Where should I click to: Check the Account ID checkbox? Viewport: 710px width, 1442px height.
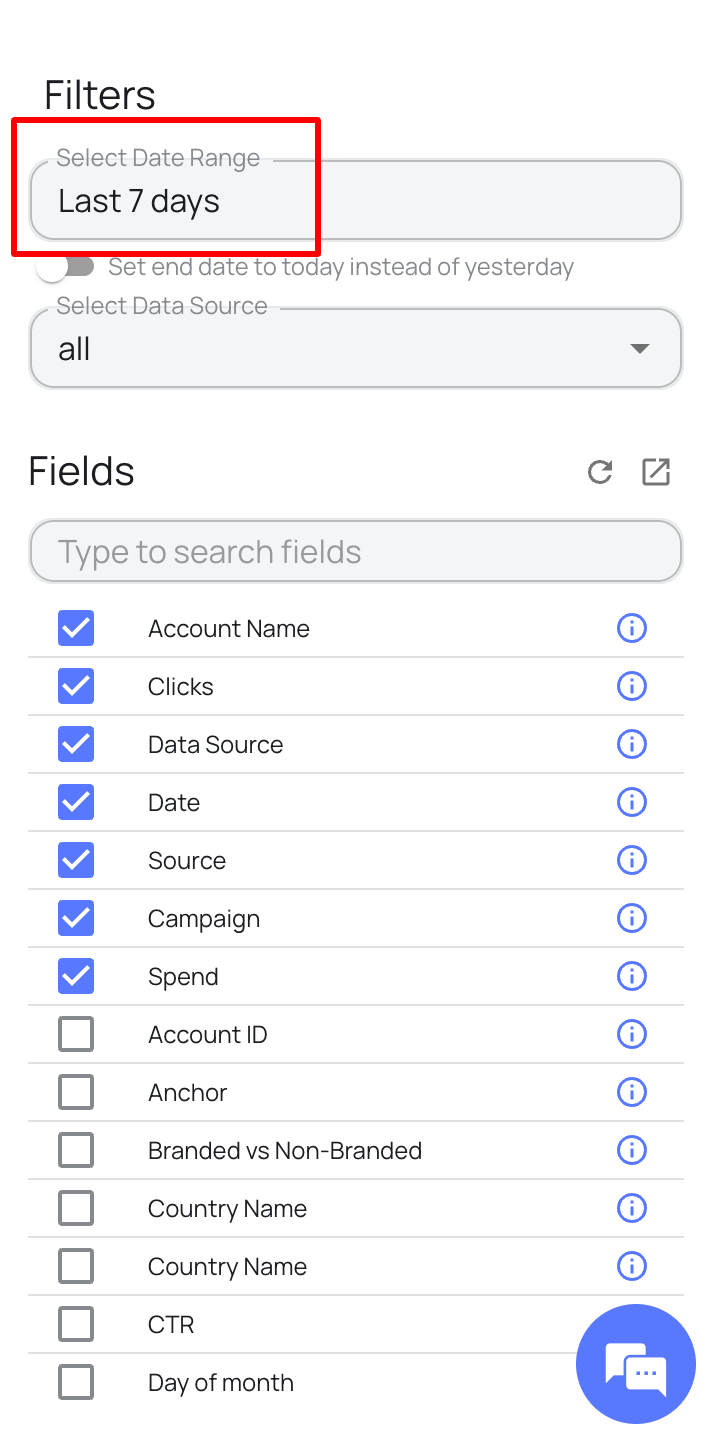[x=76, y=1034]
